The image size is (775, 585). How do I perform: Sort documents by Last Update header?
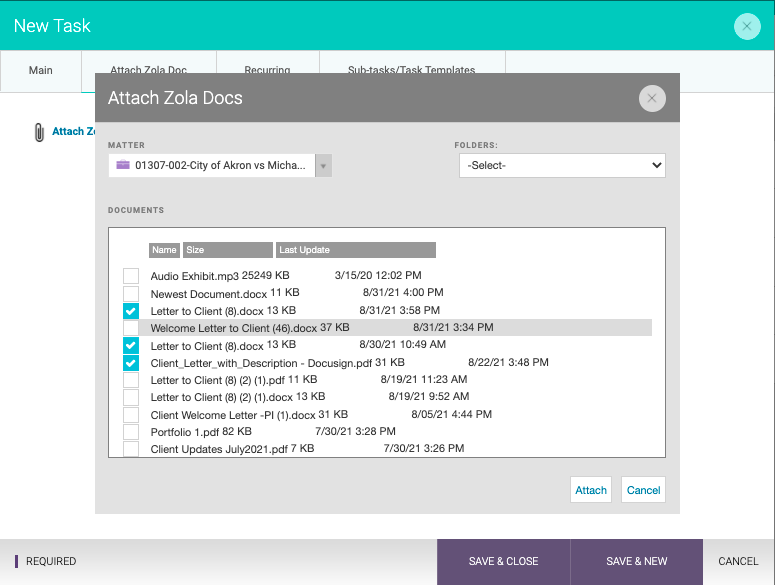pyautogui.click(x=356, y=250)
